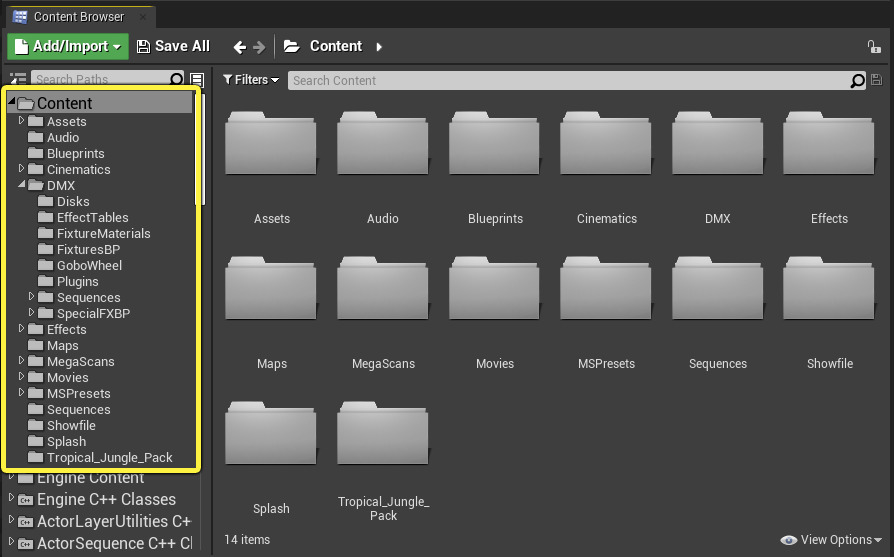
Task: Expand the MegaScans folder in tree
Action: tap(22, 360)
